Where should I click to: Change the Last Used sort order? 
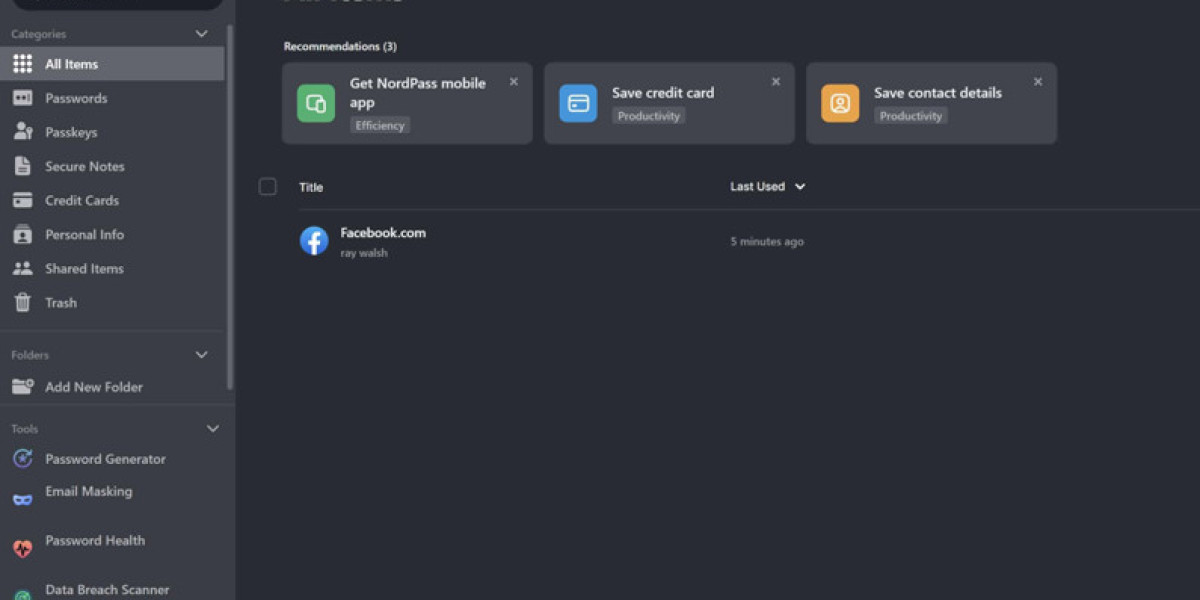[x=767, y=186]
